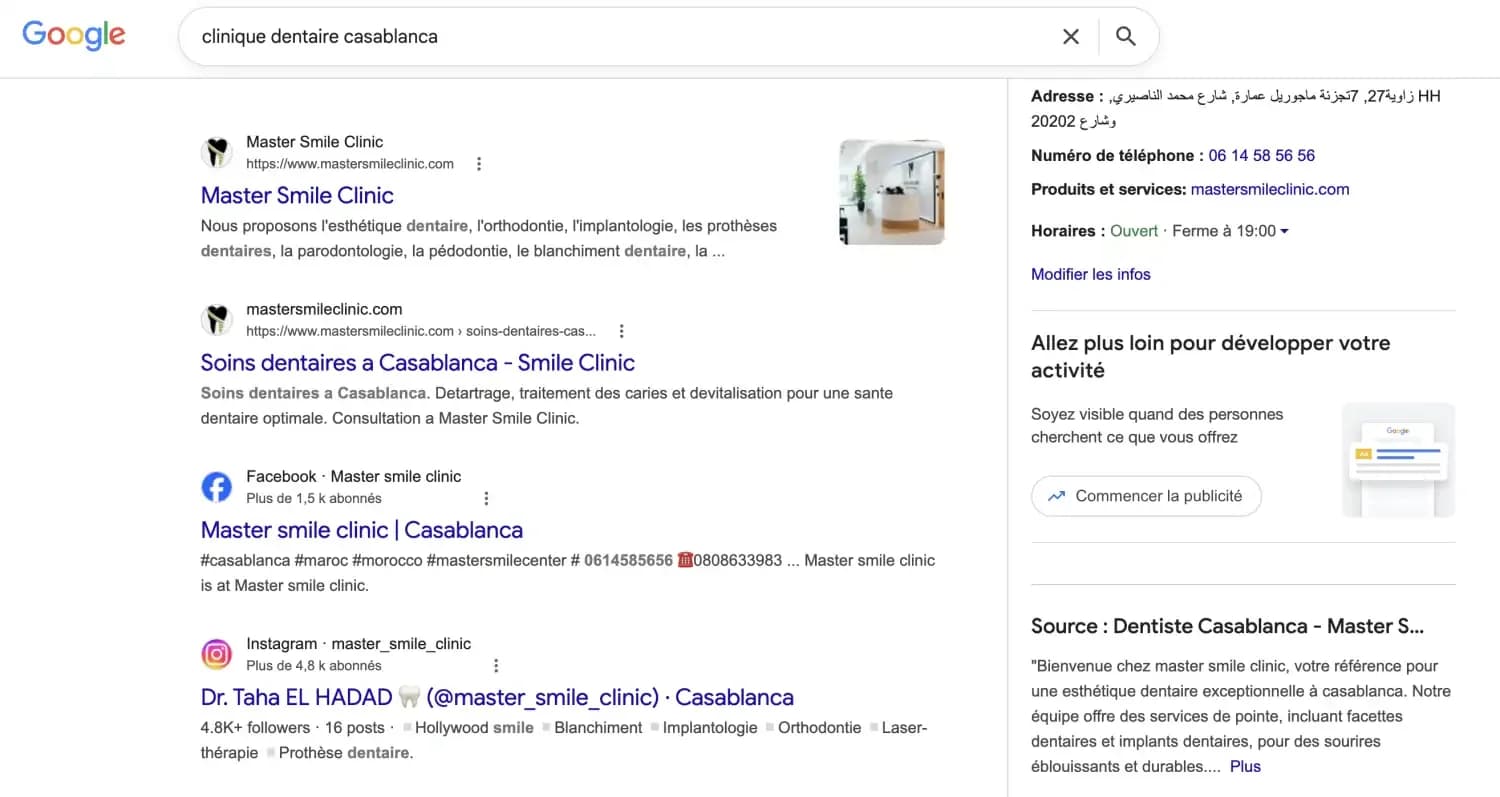Open more options for Master Smile Clinic result
Screen dimensions: 1500x797
[479, 163]
